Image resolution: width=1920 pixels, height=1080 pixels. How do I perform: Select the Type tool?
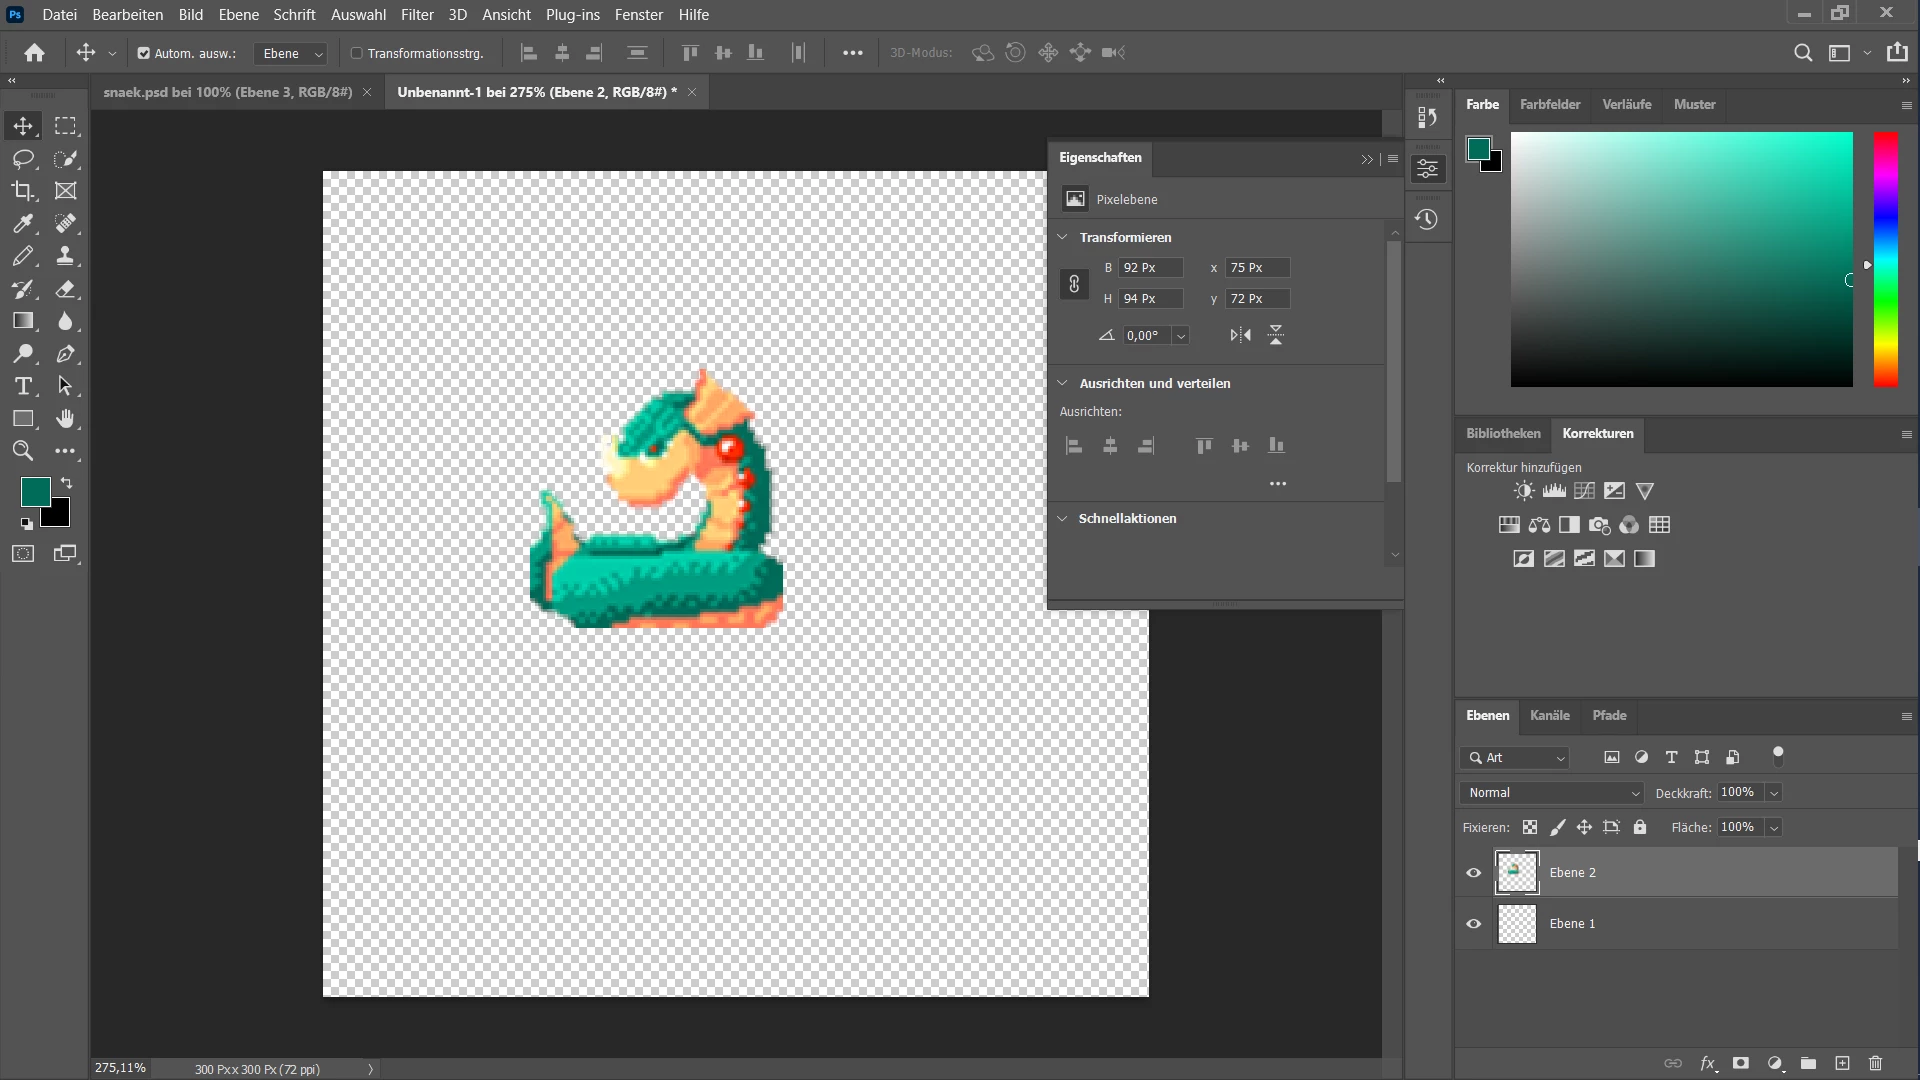pos(23,387)
